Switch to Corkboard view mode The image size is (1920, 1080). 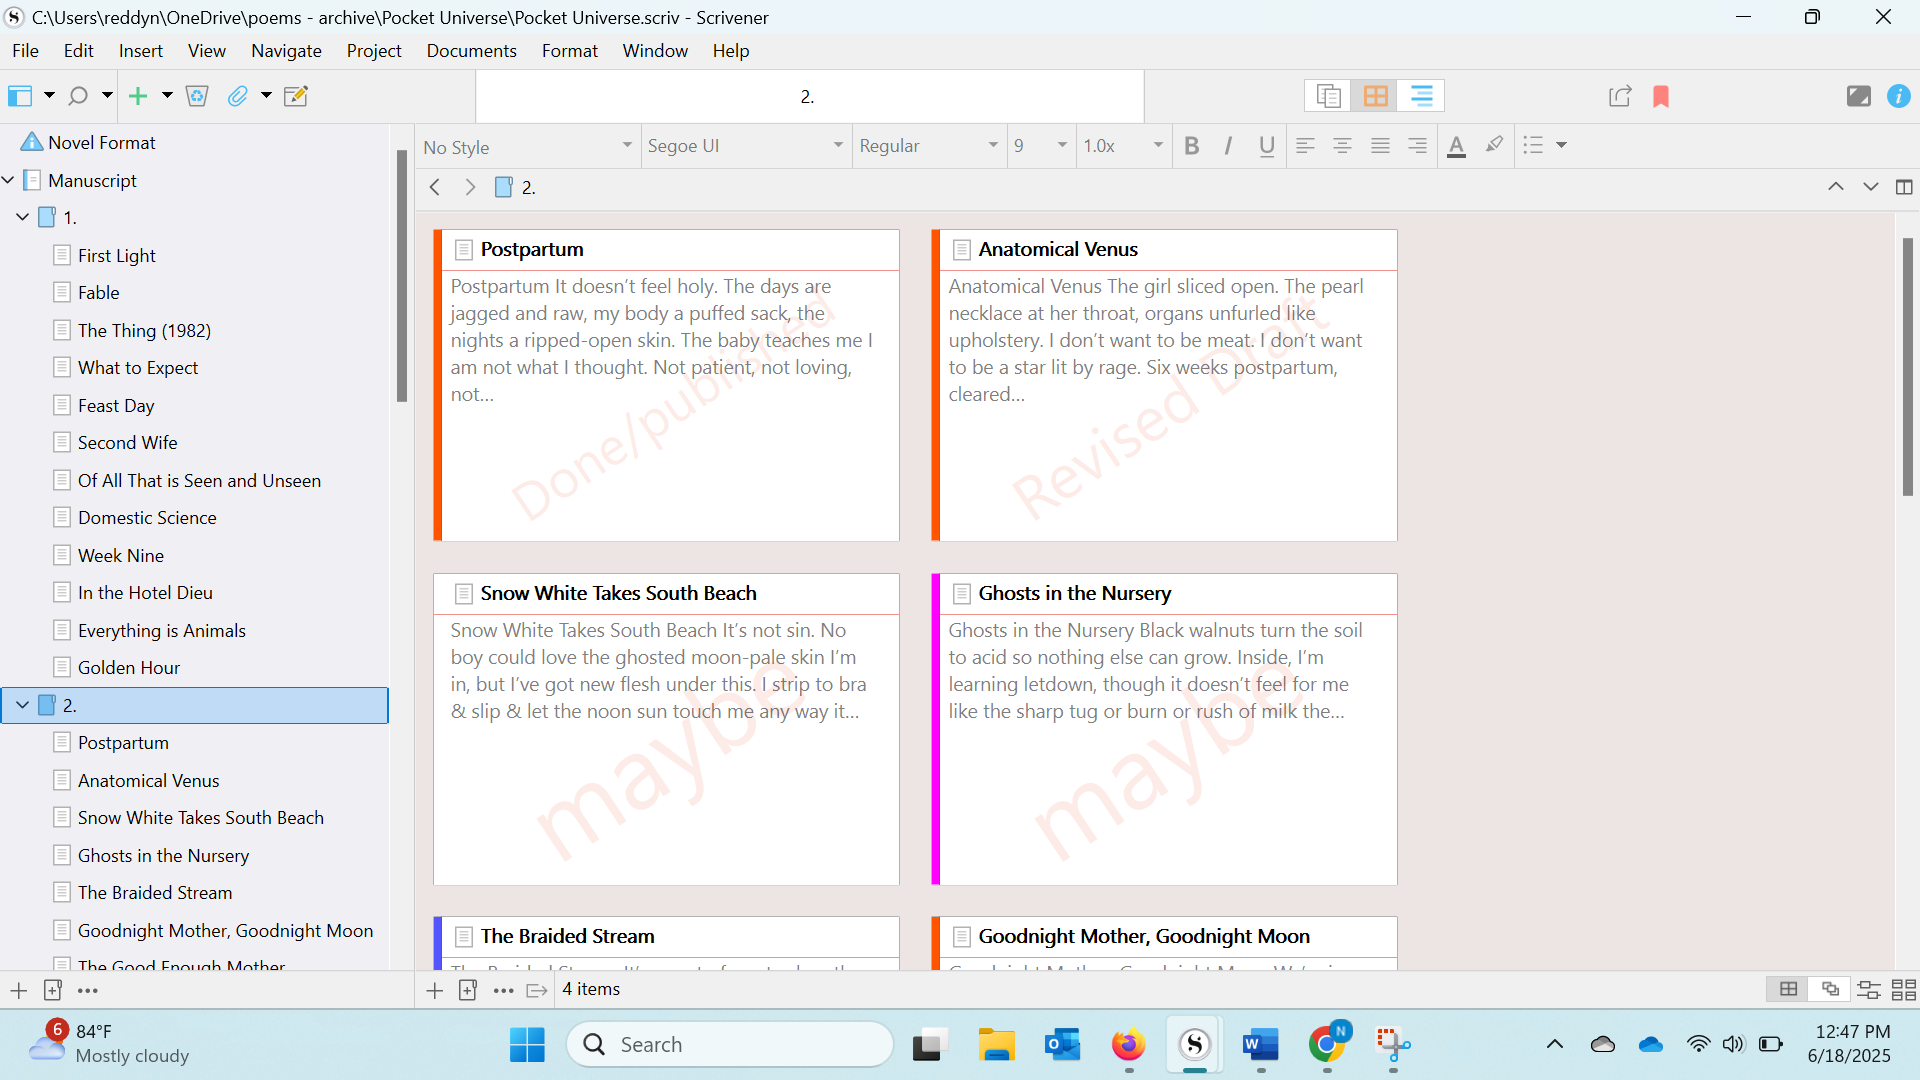tap(1375, 96)
